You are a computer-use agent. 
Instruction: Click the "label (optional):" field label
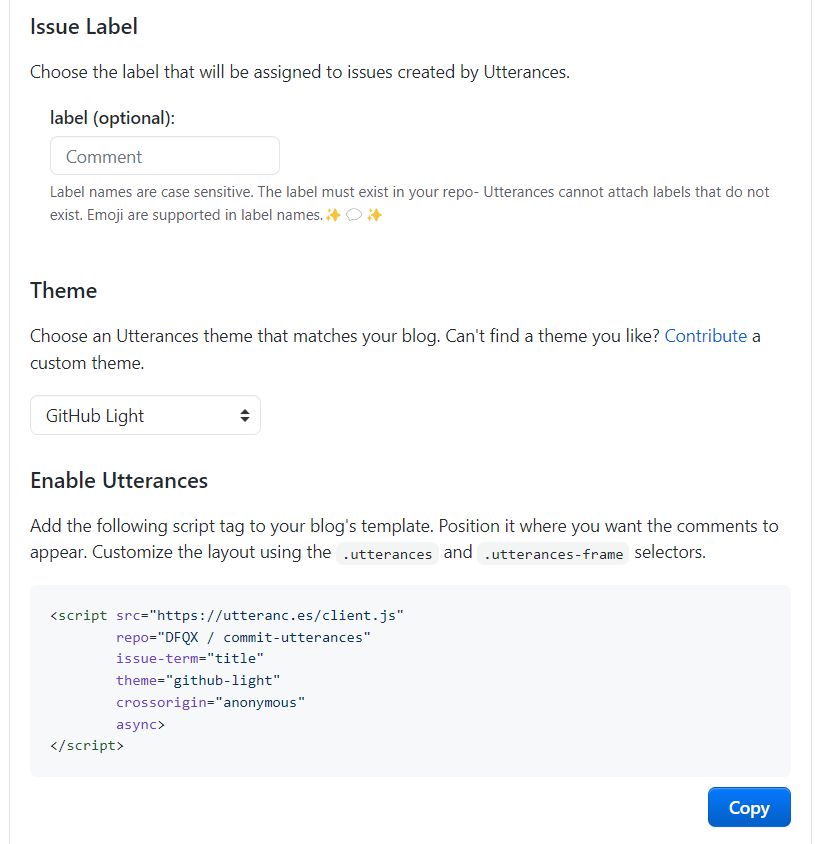coord(113,118)
